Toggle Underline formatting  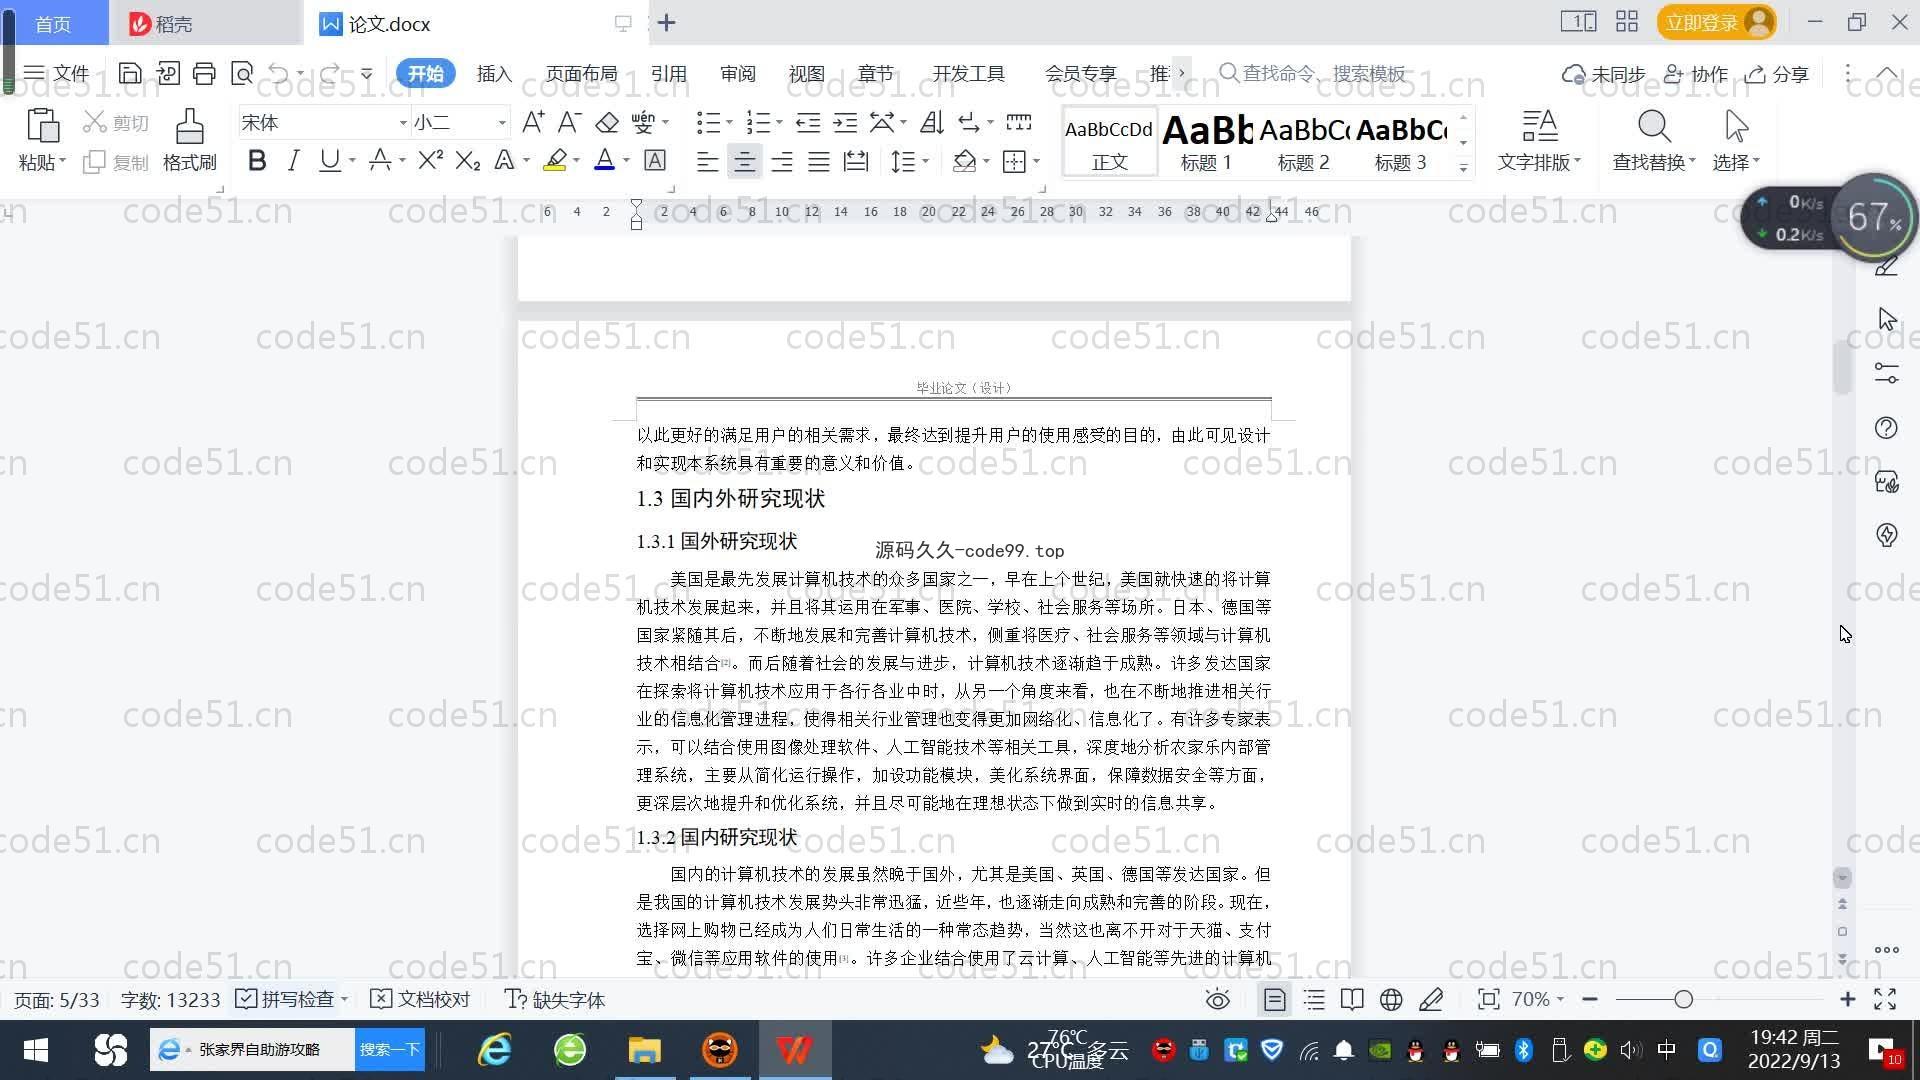329,160
